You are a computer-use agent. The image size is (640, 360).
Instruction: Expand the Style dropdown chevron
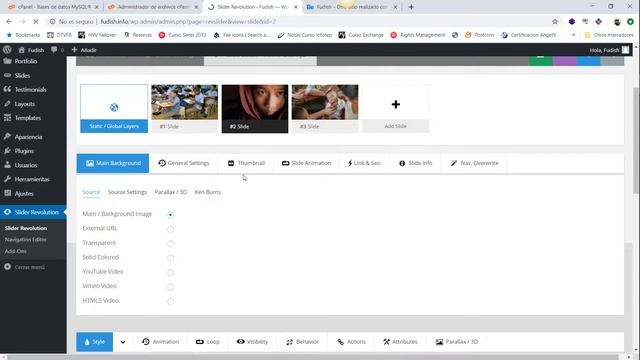(x=123, y=342)
